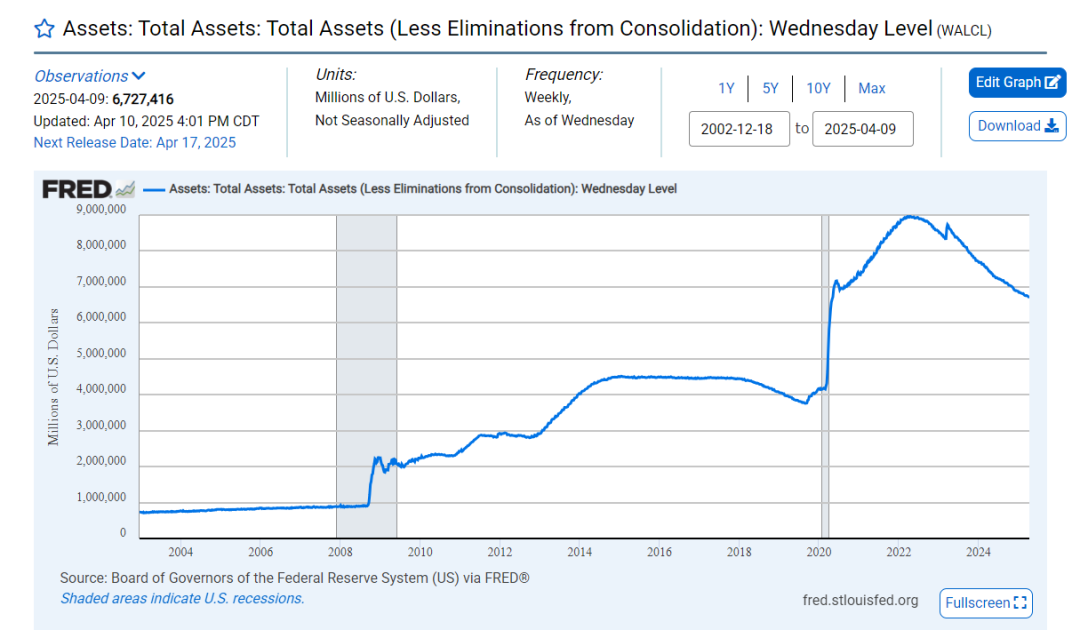Open the Next Release Date link

tap(135, 142)
